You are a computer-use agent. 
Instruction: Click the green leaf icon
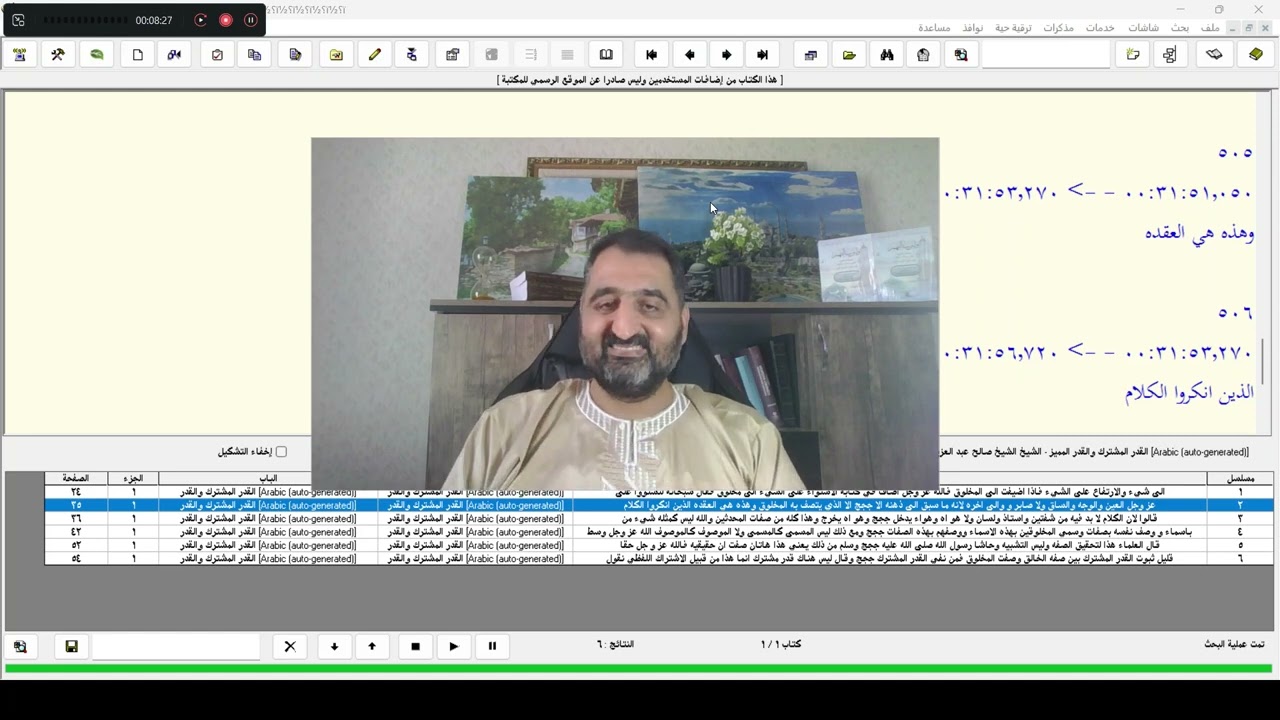click(97, 55)
